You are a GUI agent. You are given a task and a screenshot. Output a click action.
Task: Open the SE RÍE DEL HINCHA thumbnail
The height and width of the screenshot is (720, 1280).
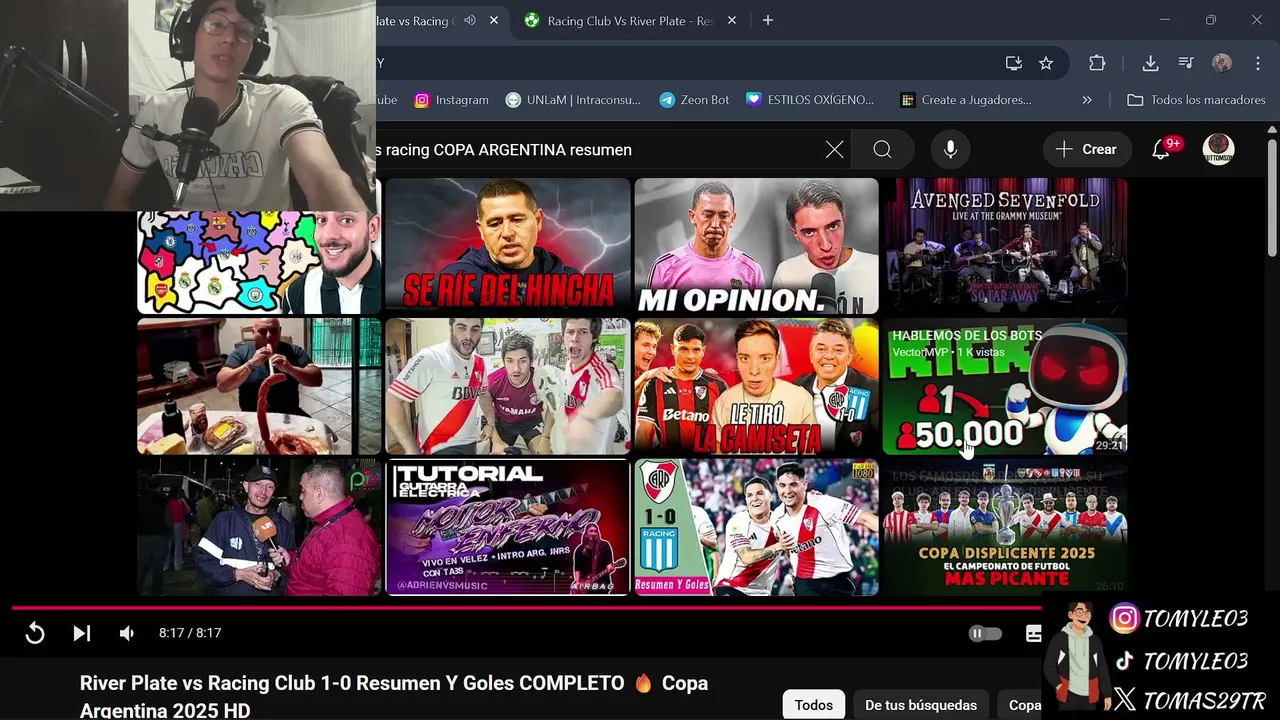point(508,246)
